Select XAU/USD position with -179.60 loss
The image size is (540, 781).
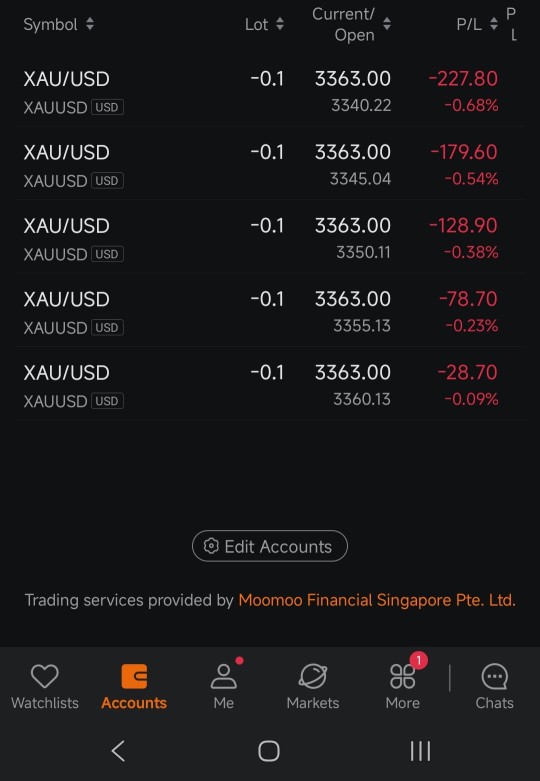pos(270,164)
